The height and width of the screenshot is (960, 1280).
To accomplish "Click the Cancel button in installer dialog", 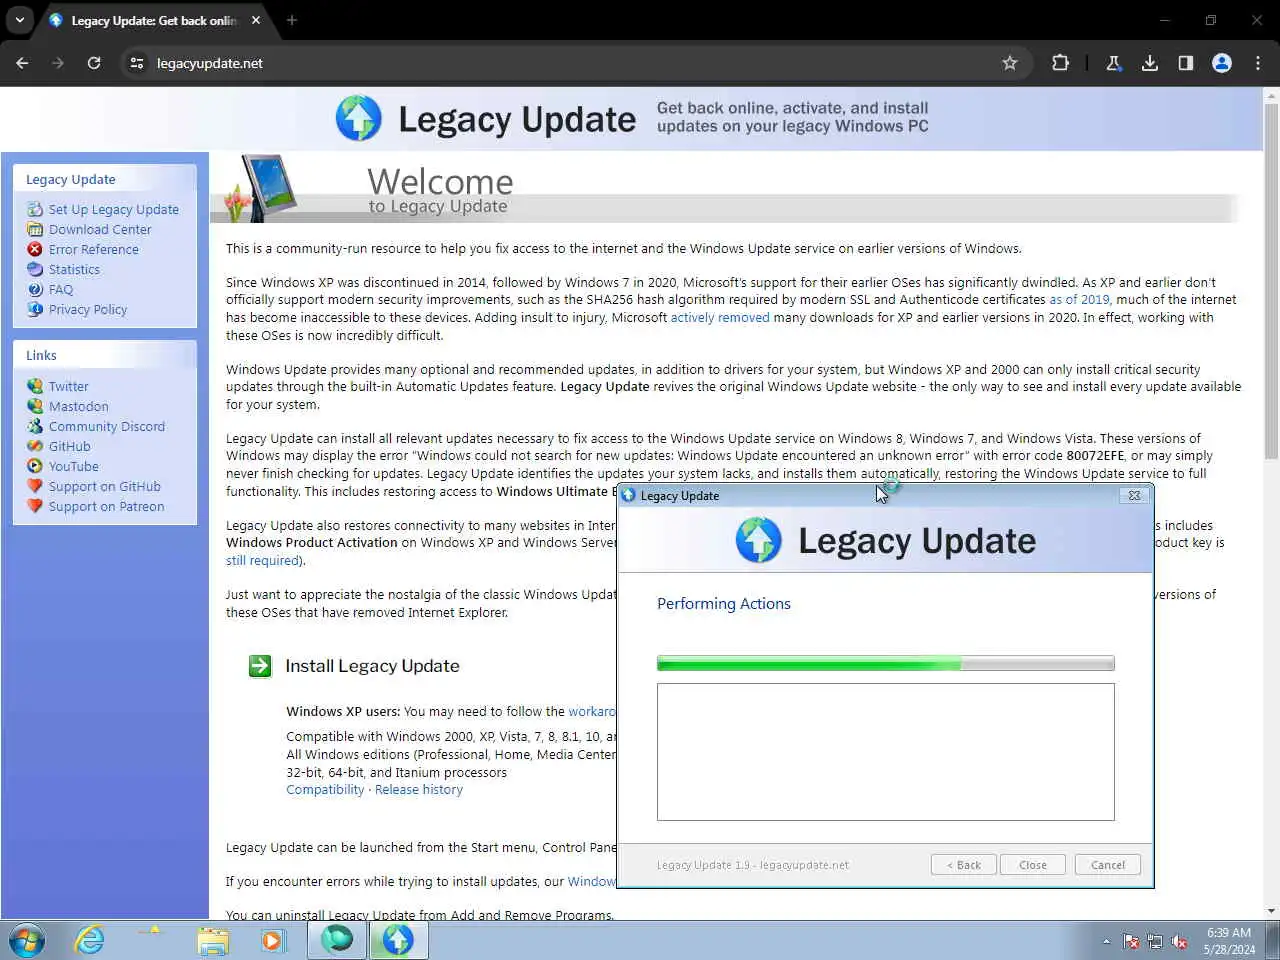I will 1107,865.
